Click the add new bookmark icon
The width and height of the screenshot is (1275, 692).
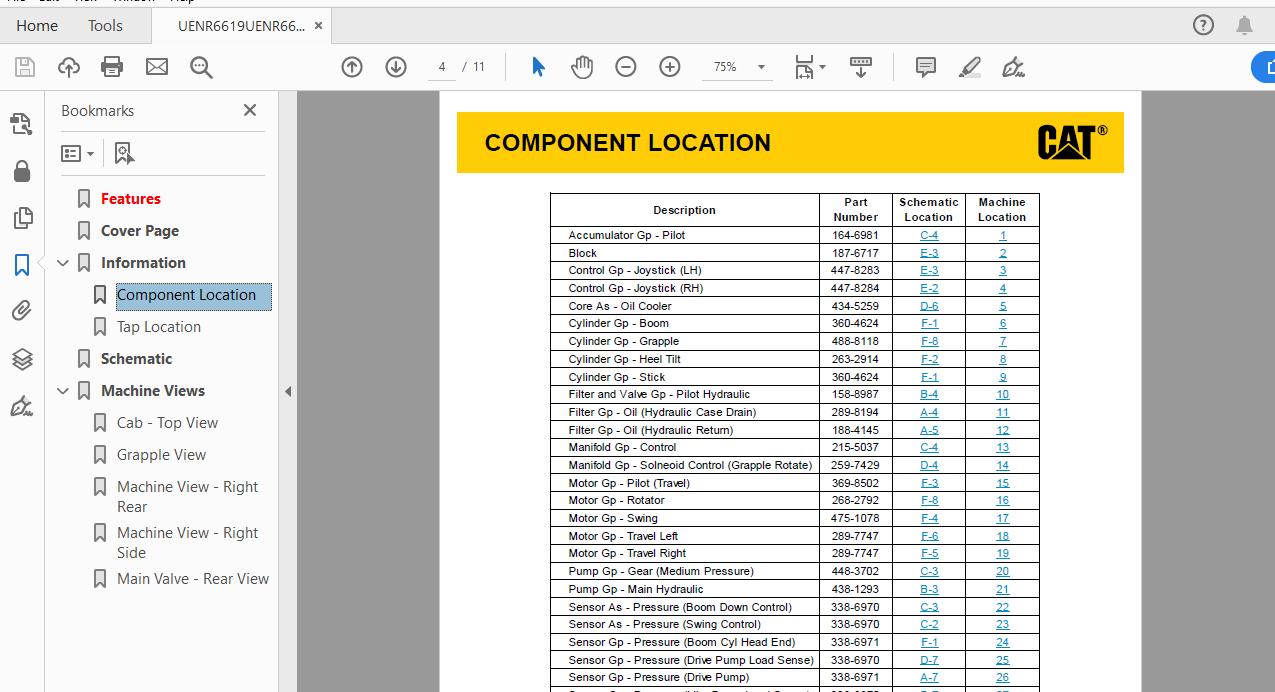[x=124, y=154]
